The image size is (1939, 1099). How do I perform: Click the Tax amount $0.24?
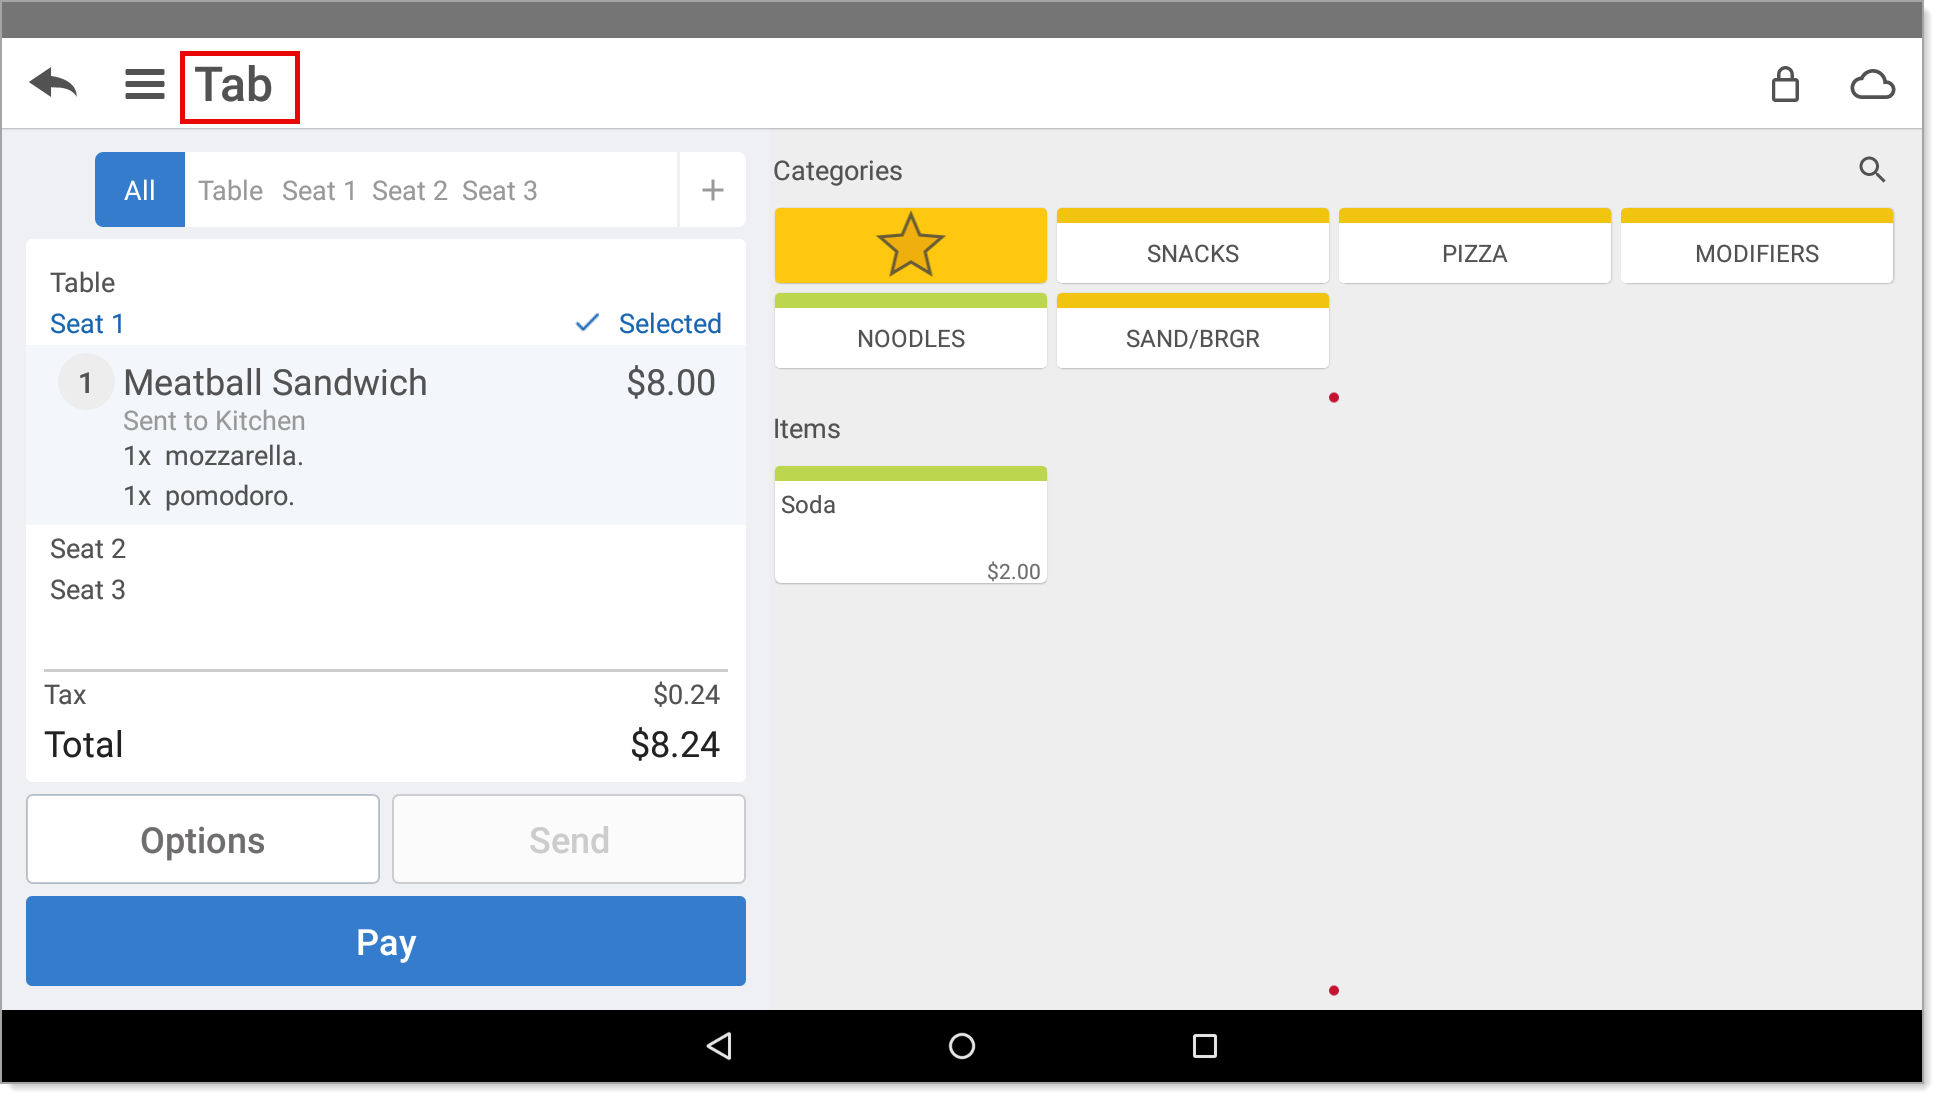pyautogui.click(x=686, y=695)
